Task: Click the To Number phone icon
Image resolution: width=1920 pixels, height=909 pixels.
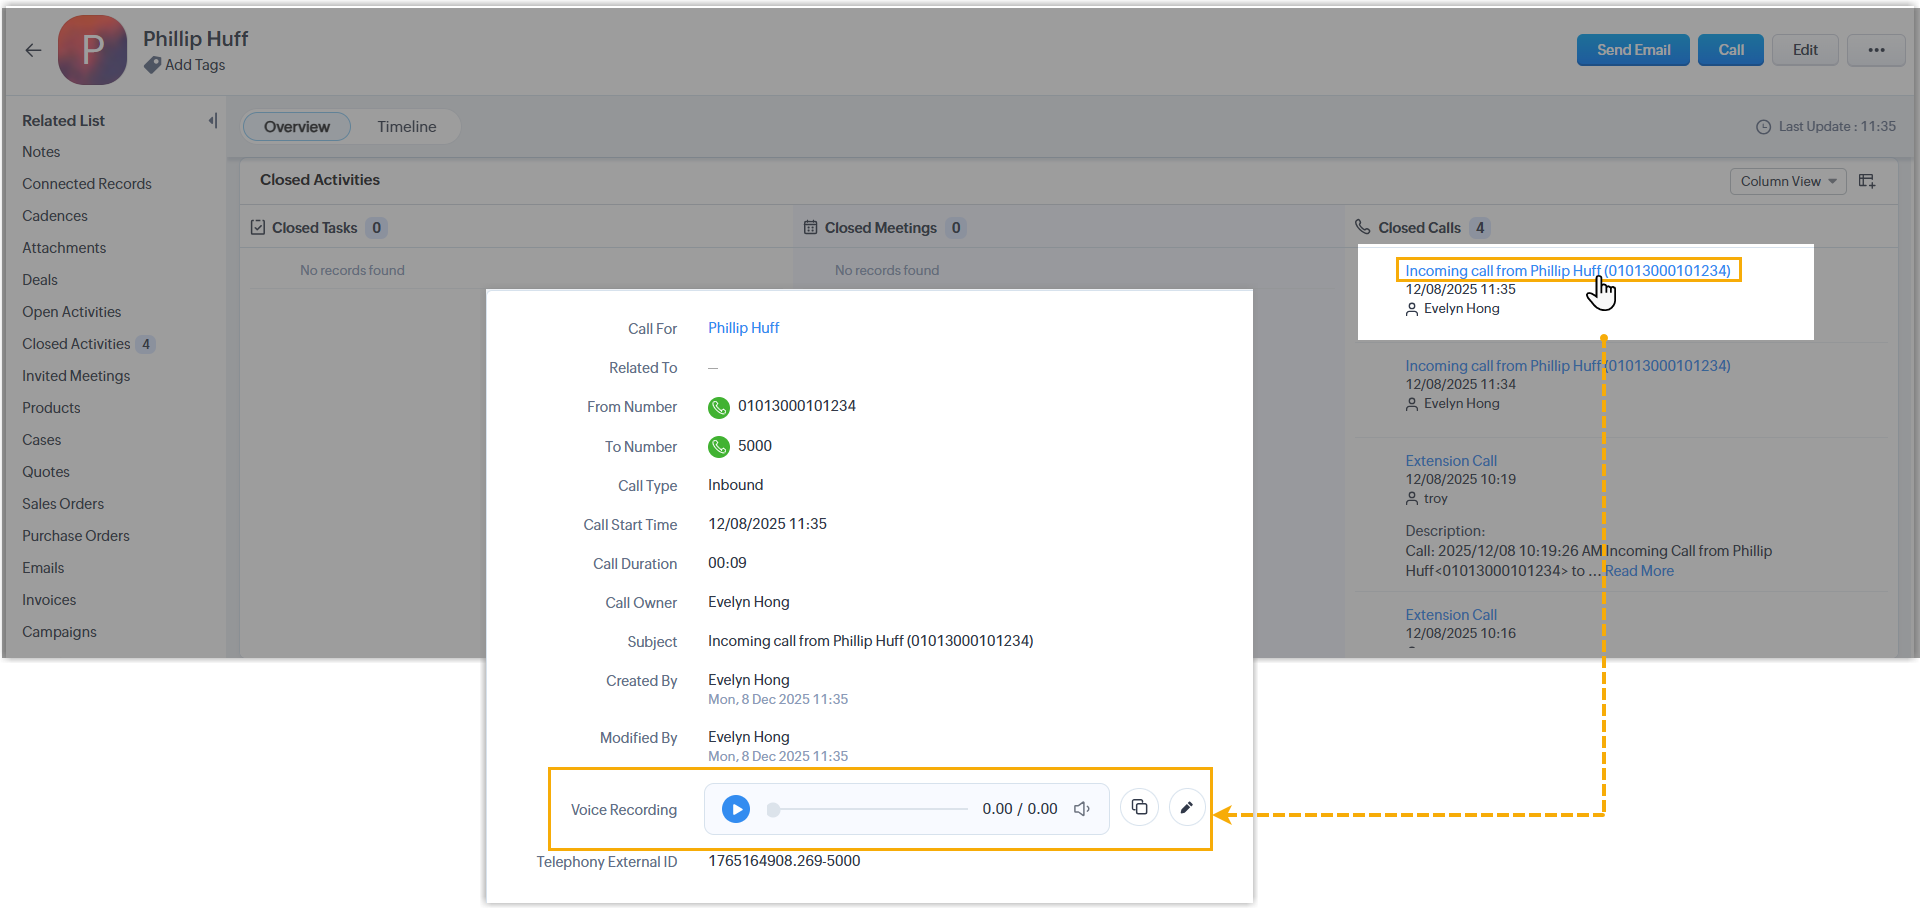Action: coord(718,447)
